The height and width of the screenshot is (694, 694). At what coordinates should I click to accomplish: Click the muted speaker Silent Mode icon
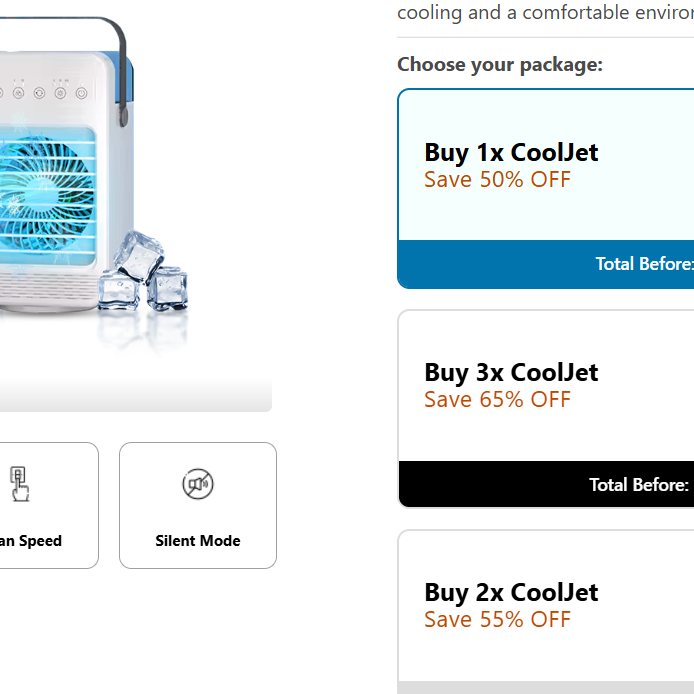198,484
